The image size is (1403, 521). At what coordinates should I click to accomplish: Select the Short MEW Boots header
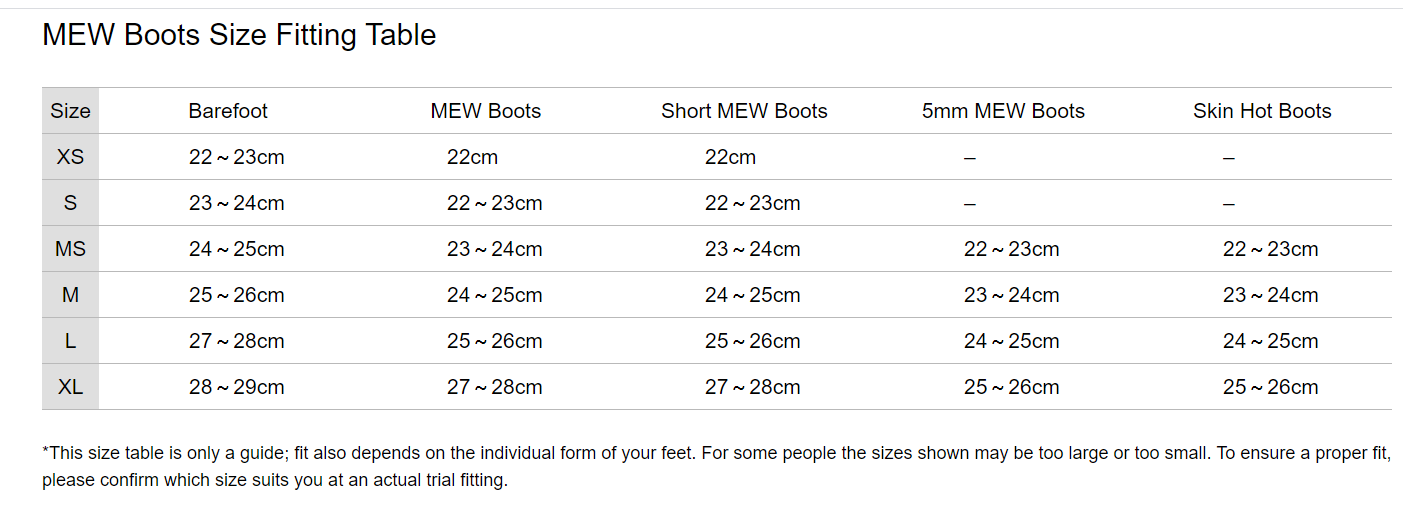(744, 111)
